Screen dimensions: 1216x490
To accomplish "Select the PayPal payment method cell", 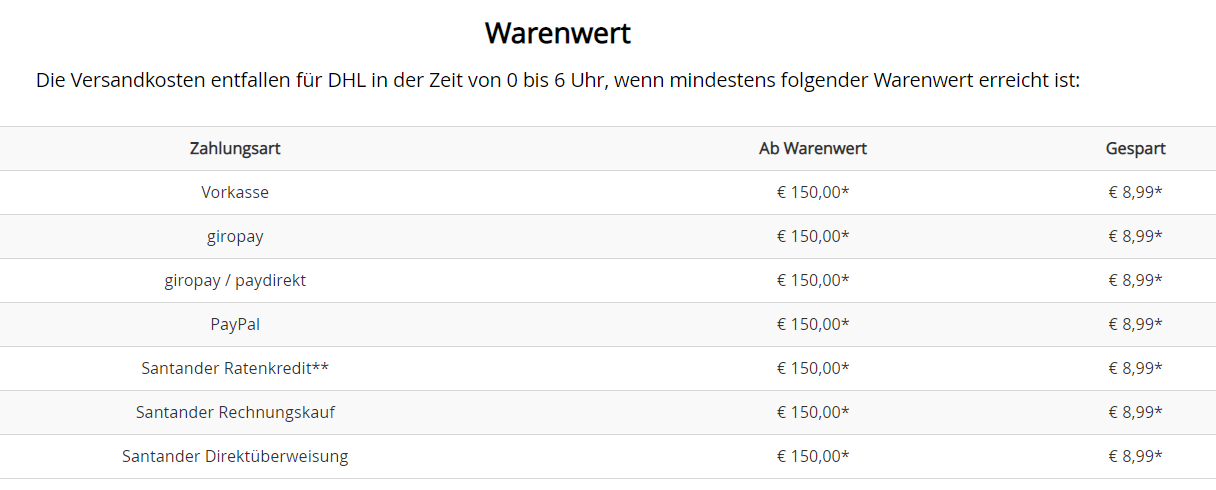I will point(235,324).
